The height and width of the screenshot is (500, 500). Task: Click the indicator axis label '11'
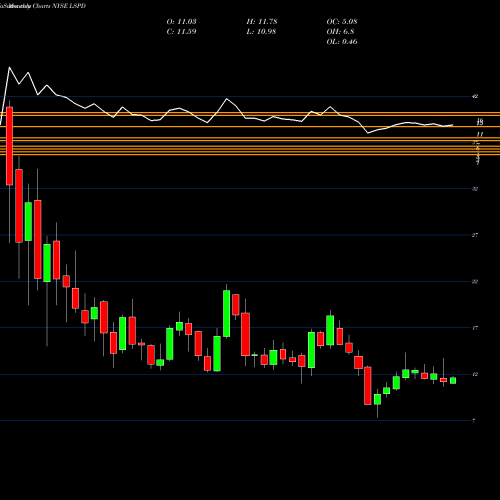pos(480,134)
